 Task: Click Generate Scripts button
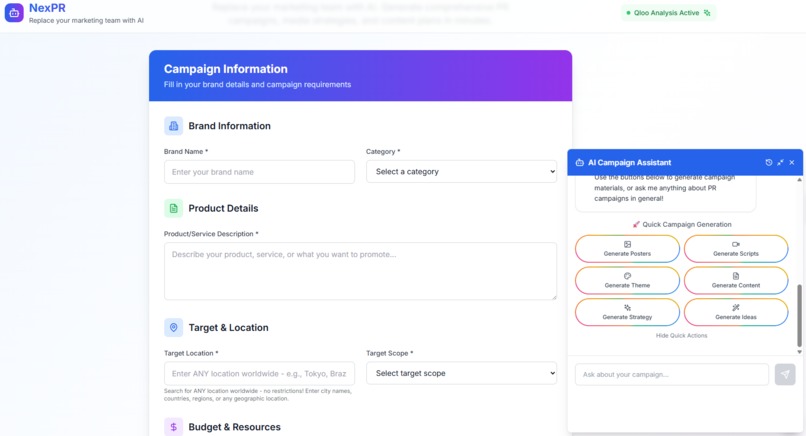point(736,249)
